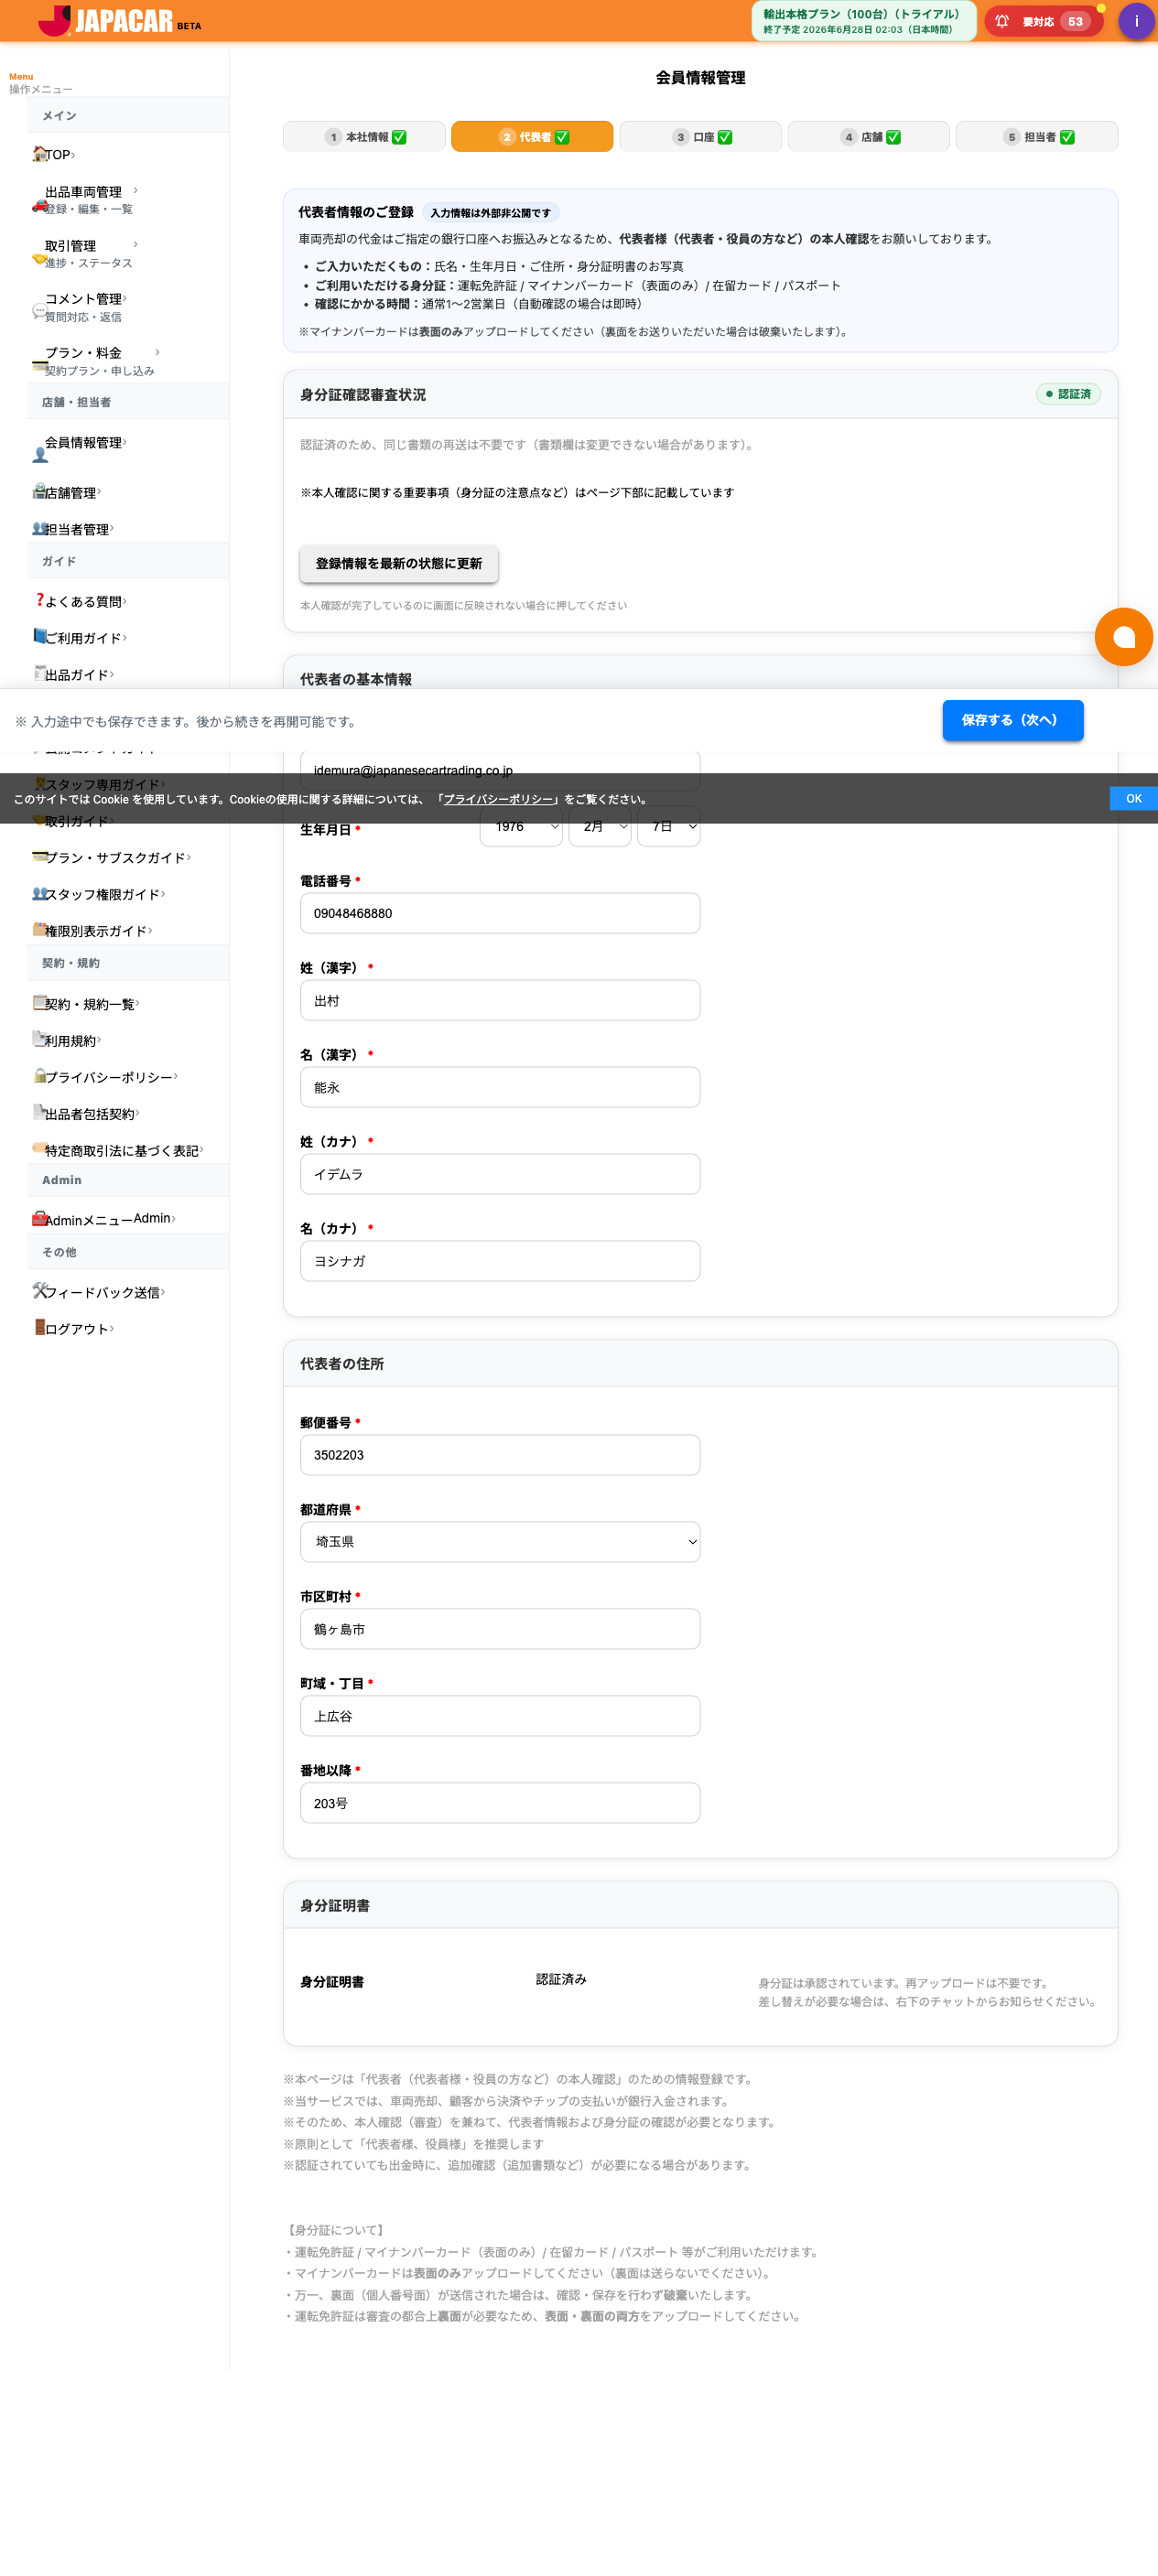Click the handshake transaction icon

(x=40, y=259)
